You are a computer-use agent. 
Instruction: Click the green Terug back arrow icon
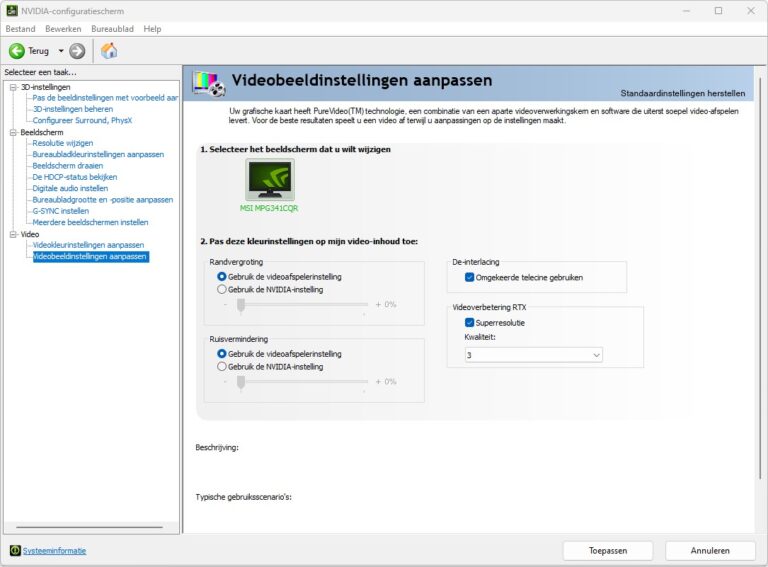pyautogui.click(x=17, y=51)
